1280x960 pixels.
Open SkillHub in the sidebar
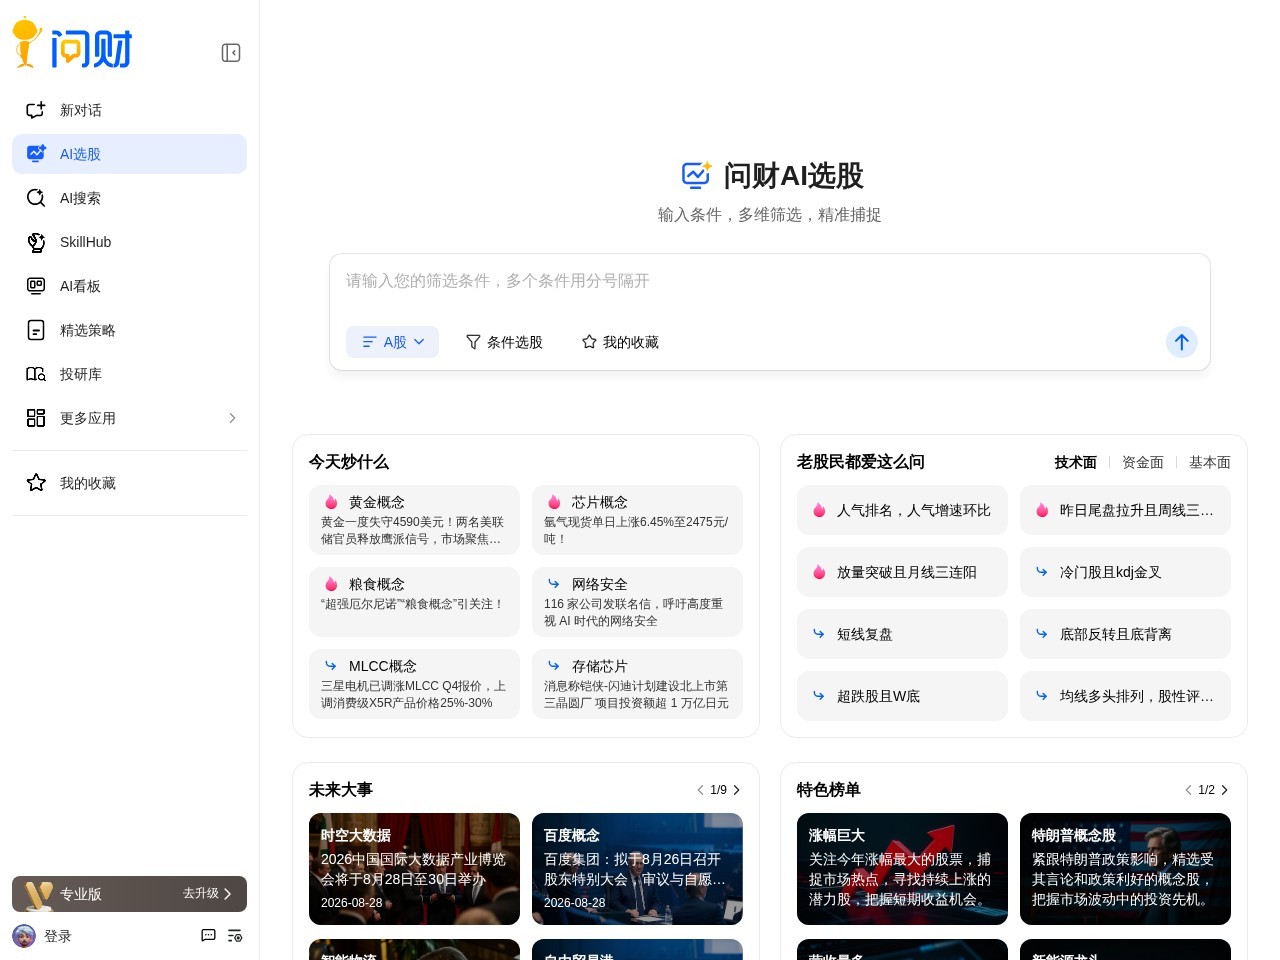129,242
